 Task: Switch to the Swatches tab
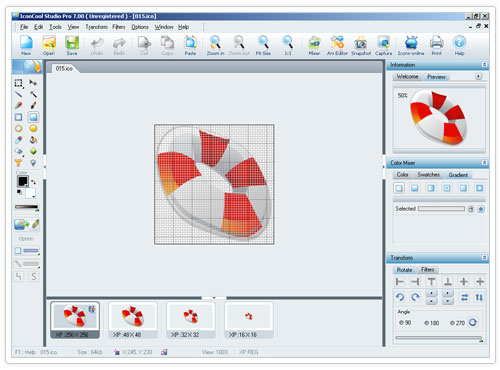(428, 175)
